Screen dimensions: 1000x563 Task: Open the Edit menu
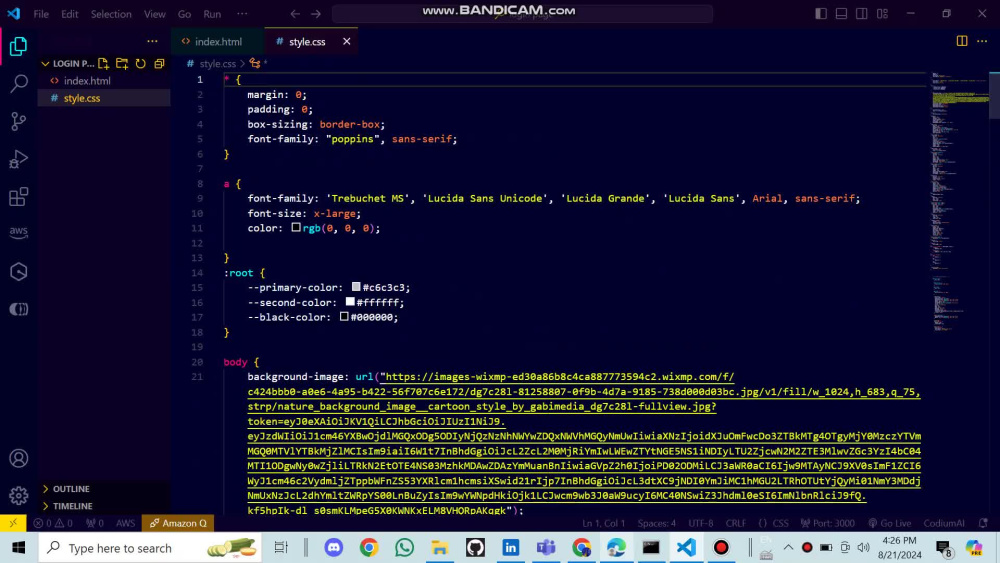coord(70,14)
